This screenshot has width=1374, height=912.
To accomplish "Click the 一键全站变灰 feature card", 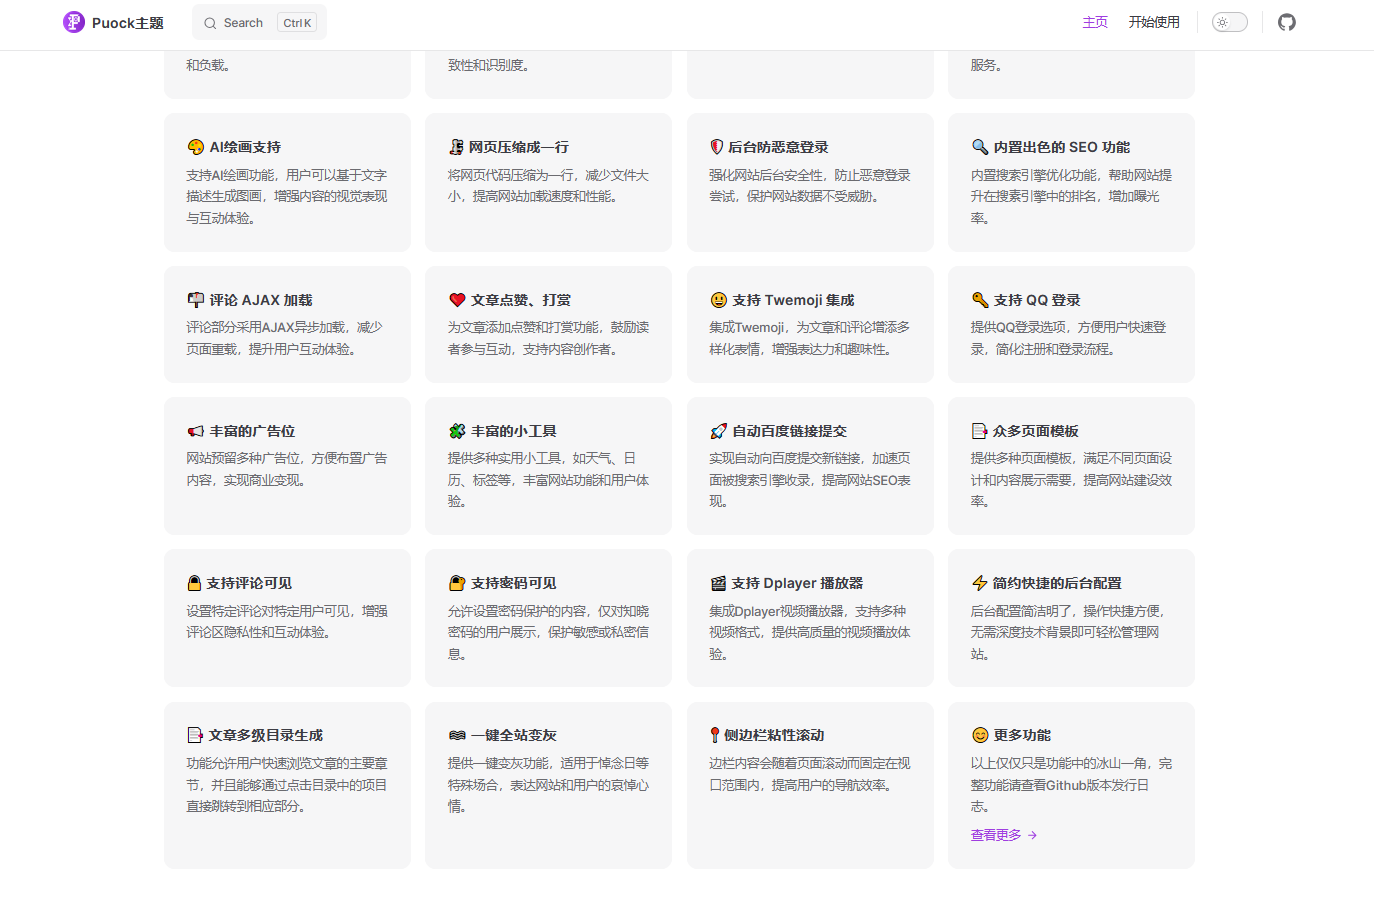I will (x=548, y=785).
